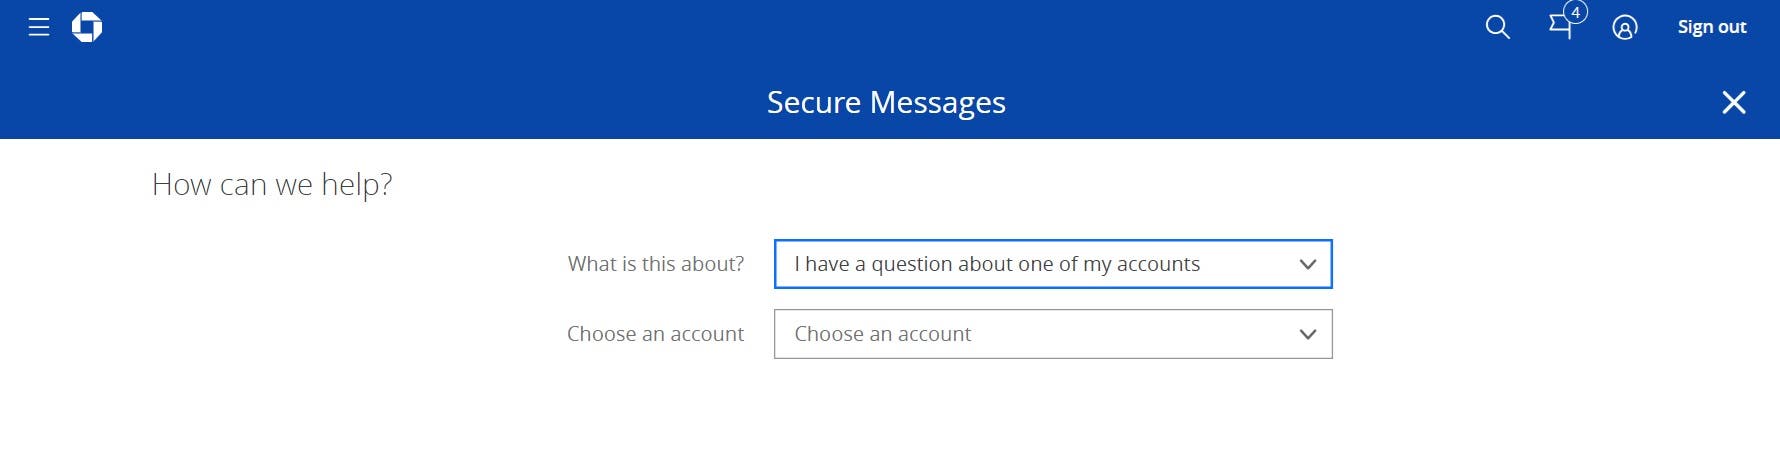1780x464 pixels.
Task: Click the Chase octagon logo
Action: click(87, 27)
